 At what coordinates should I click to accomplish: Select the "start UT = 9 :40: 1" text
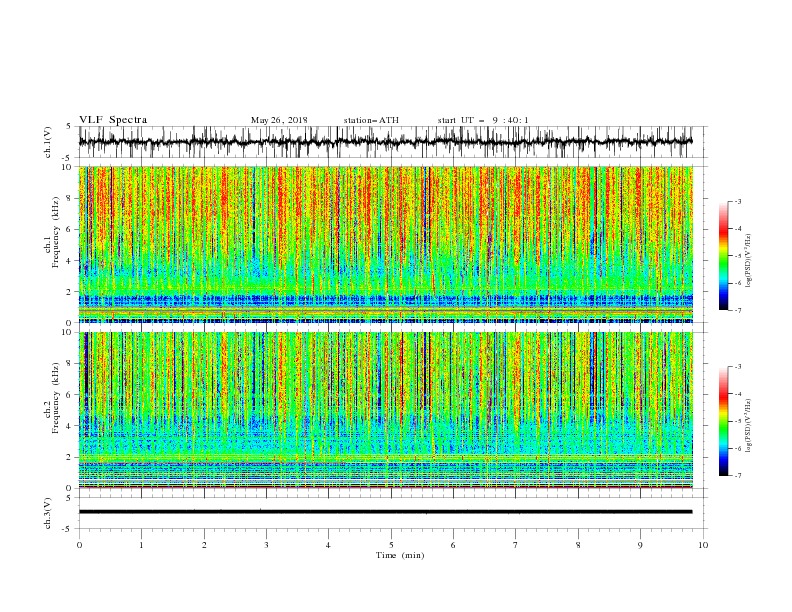(483, 120)
